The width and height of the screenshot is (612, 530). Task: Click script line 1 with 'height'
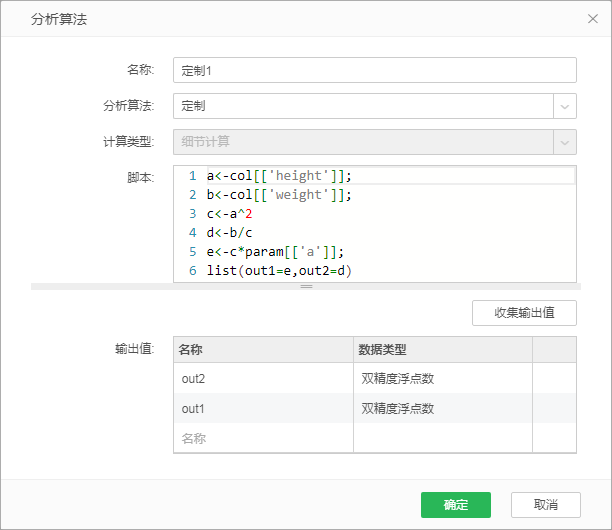pyautogui.click(x=280, y=176)
